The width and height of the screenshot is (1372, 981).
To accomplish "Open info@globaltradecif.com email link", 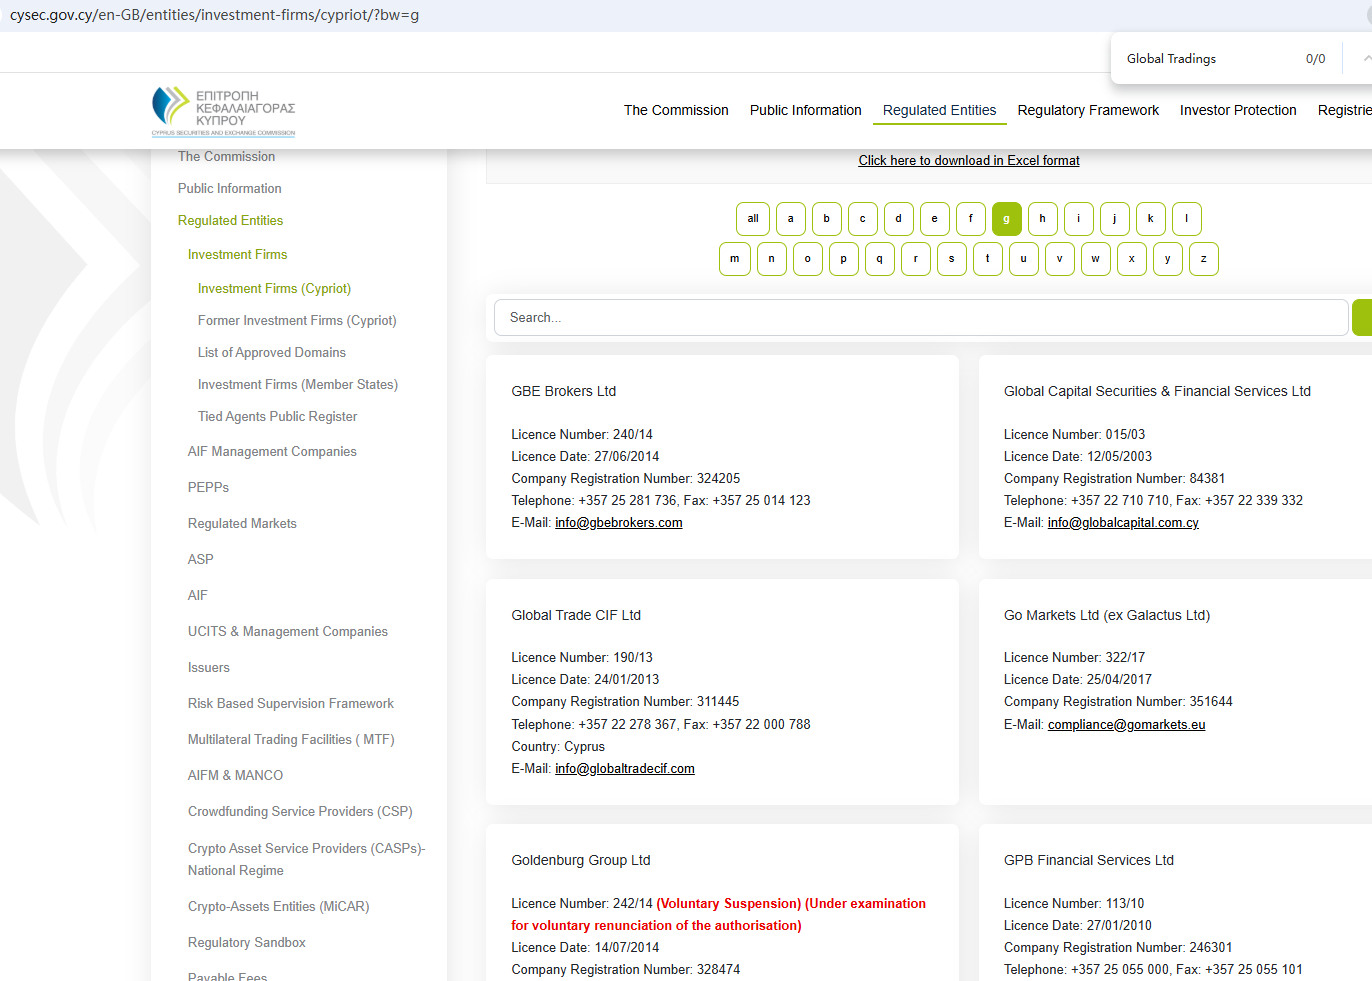I will click(x=624, y=769).
